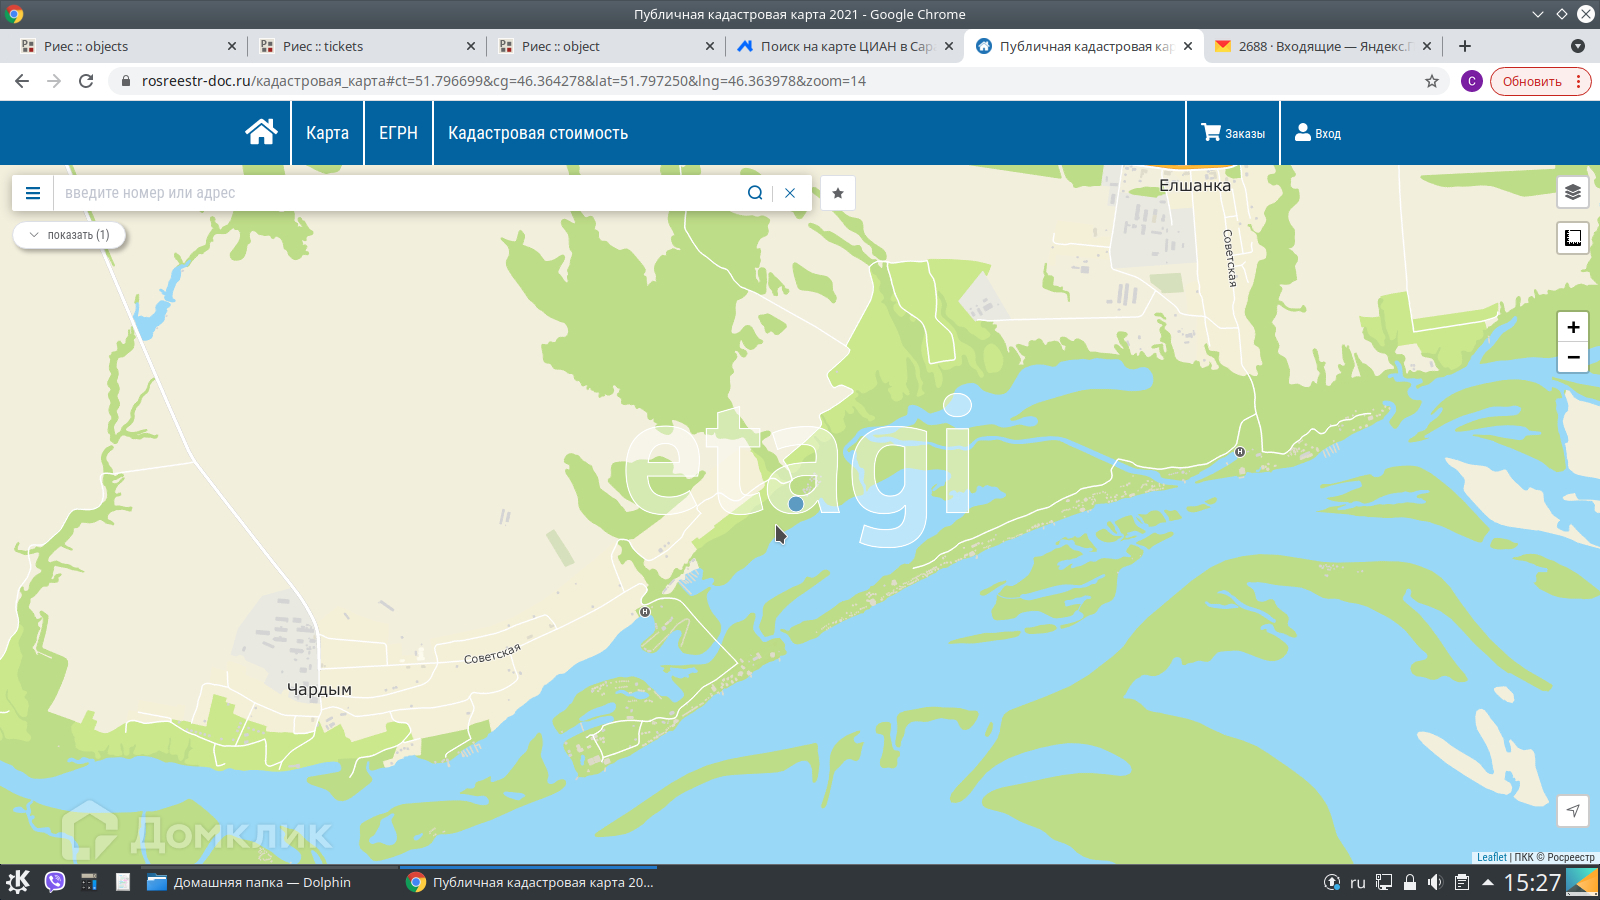1600x900 pixels.
Task: Open Chrome tab search dropdown
Action: 1578,46
